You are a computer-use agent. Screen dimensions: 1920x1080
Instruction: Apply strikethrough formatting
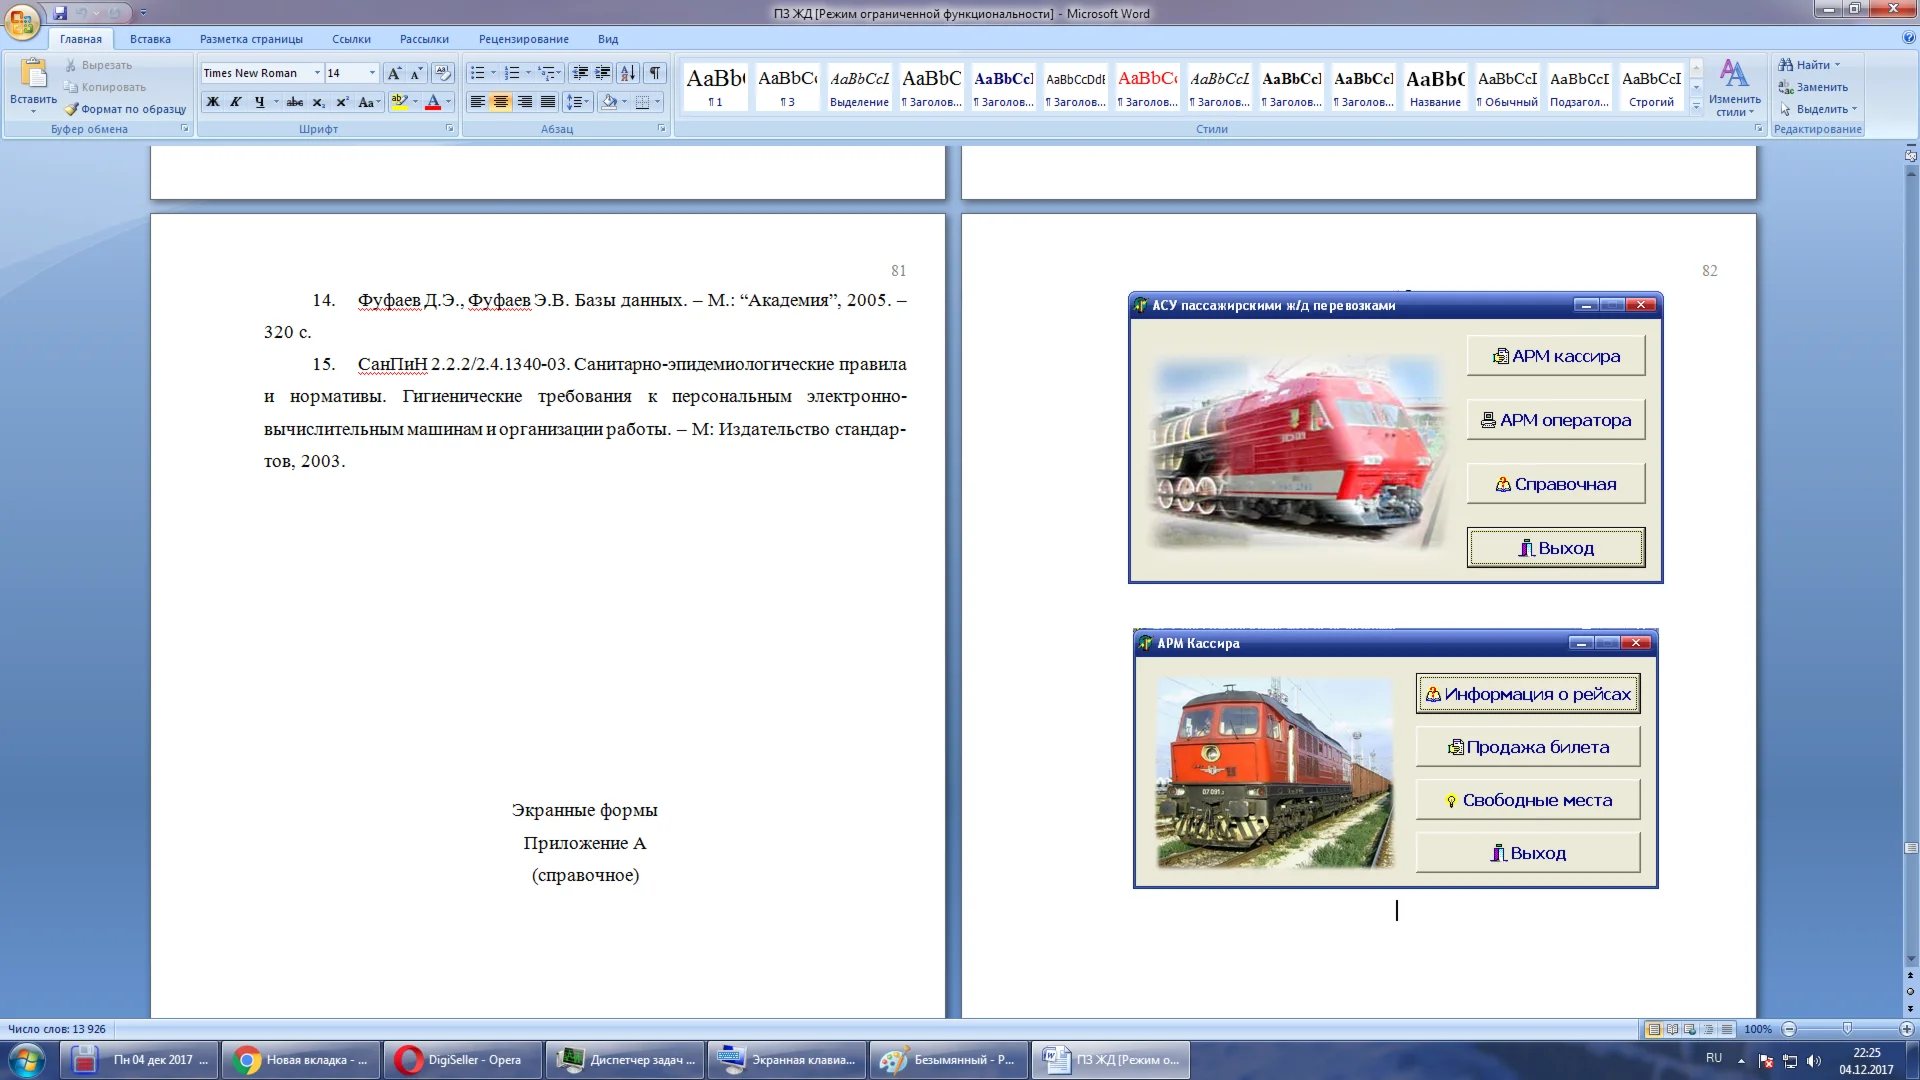click(295, 102)
